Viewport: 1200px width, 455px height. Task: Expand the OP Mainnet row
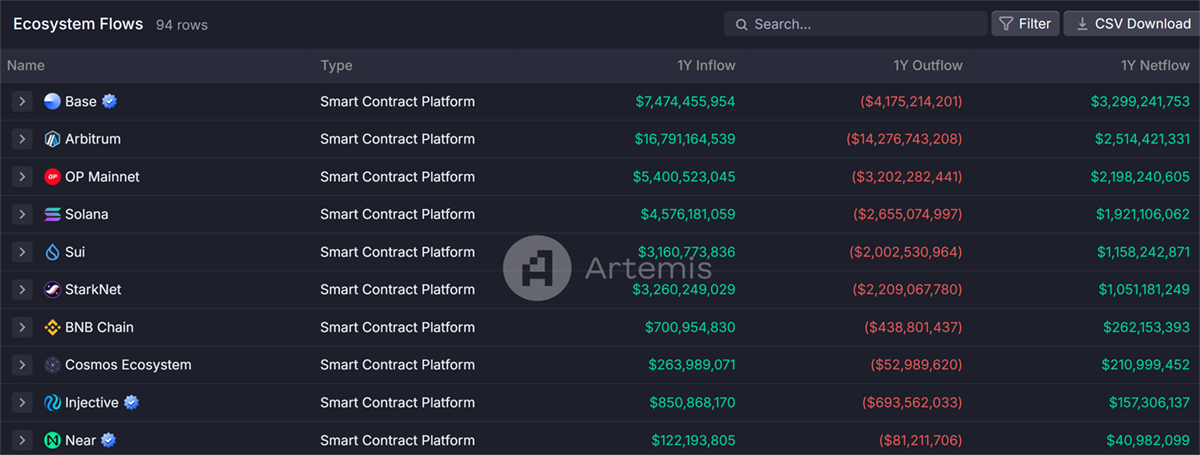(x=22, y=177)
